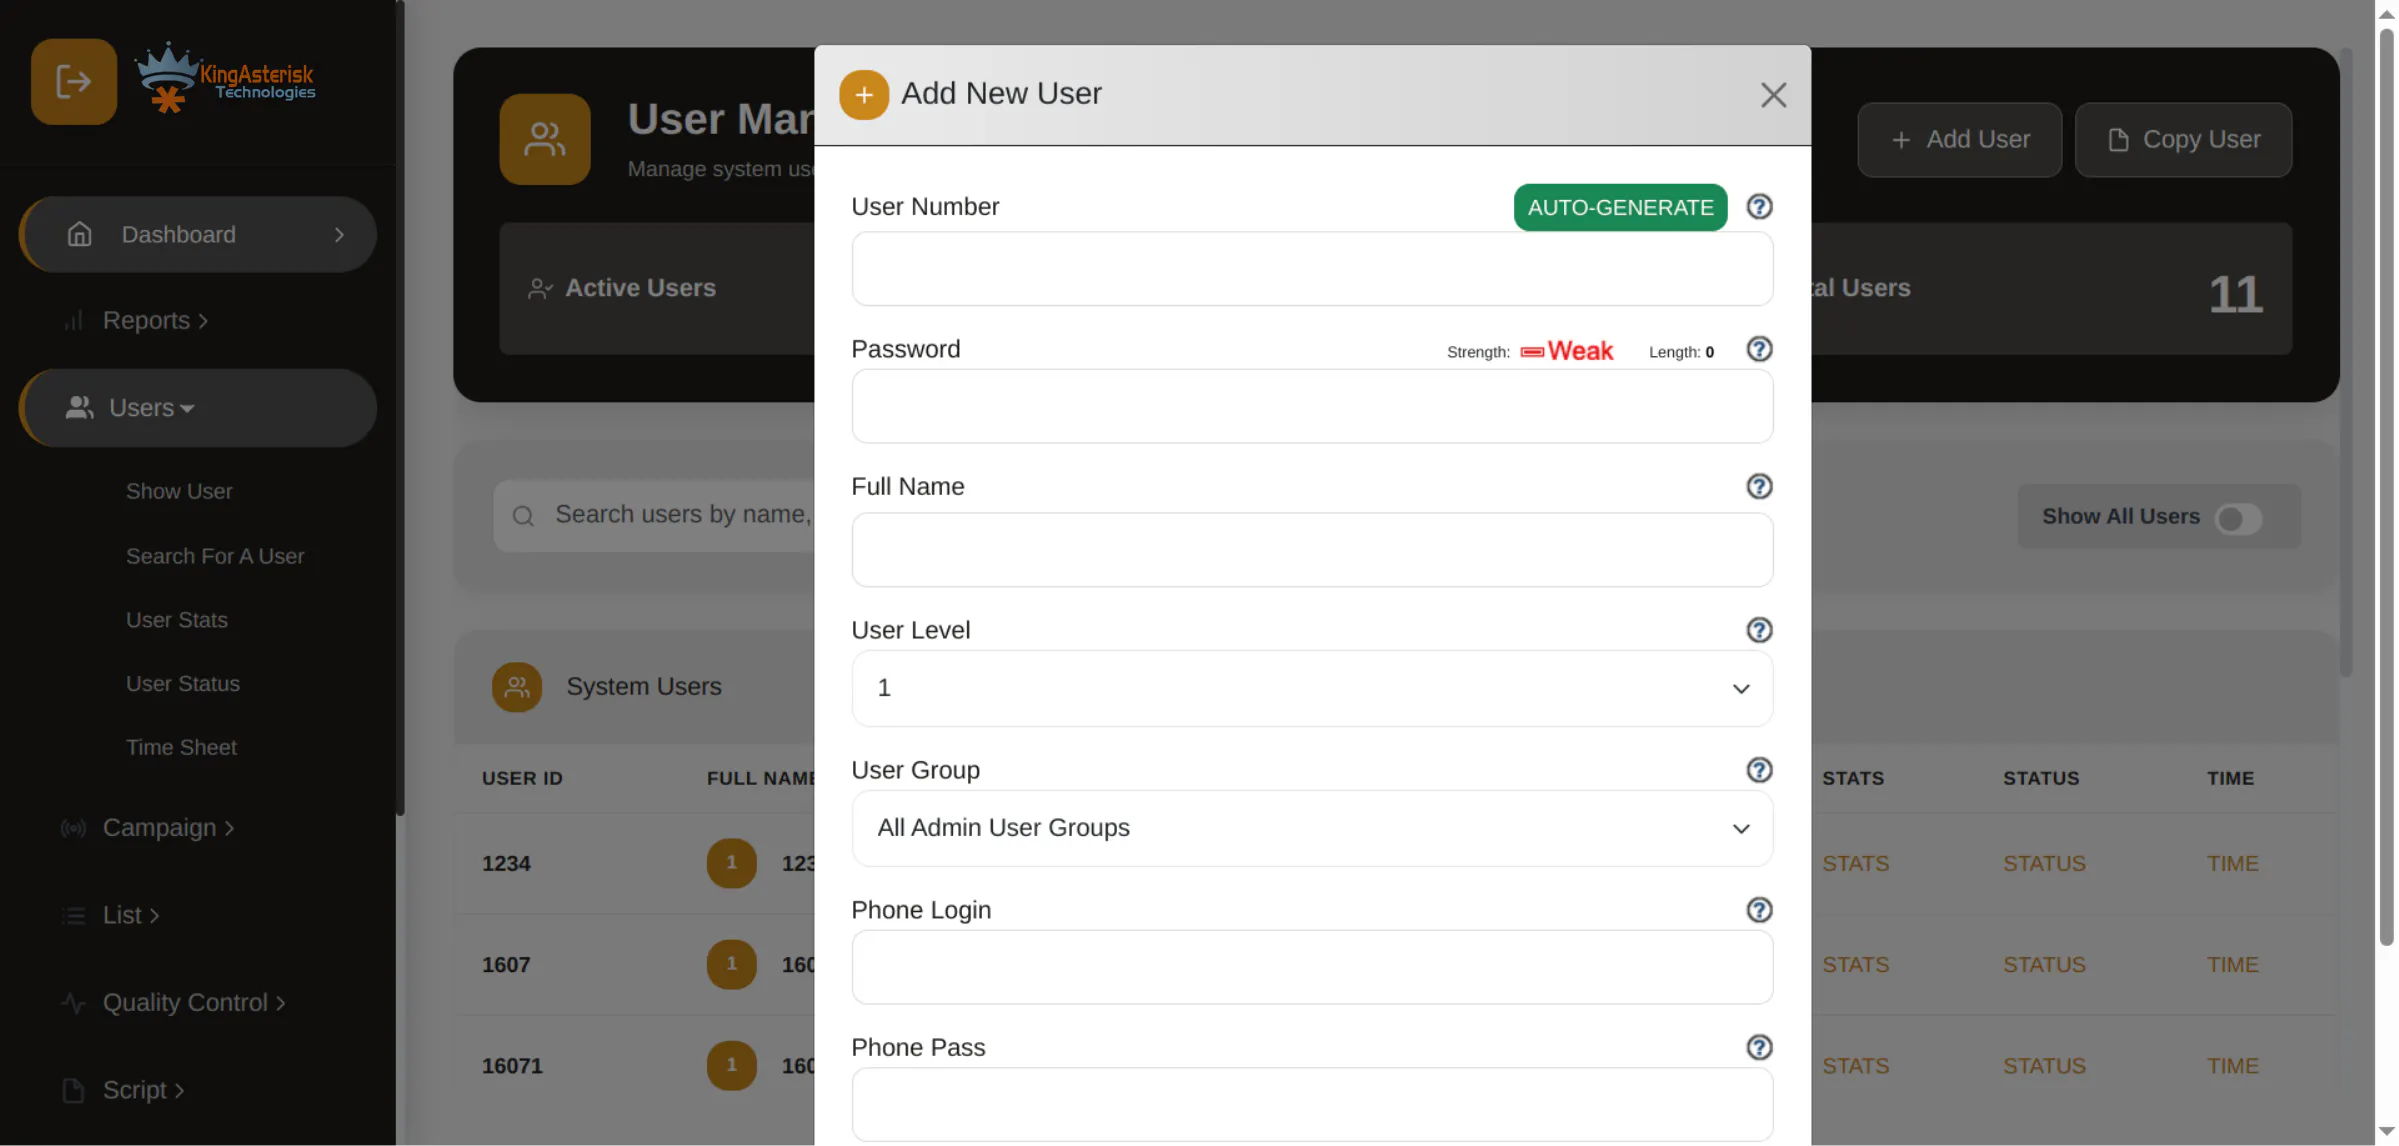Click level badge in row 1607
The image size is (2399, 1146).
732,964
